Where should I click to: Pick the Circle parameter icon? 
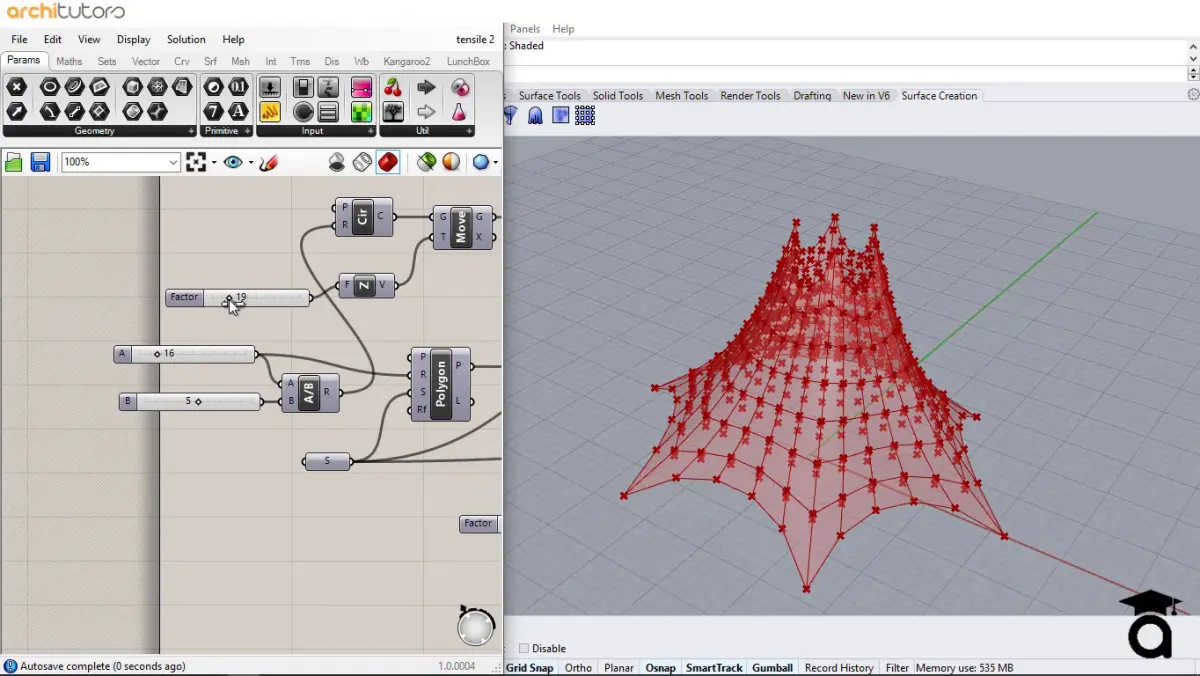49,87
